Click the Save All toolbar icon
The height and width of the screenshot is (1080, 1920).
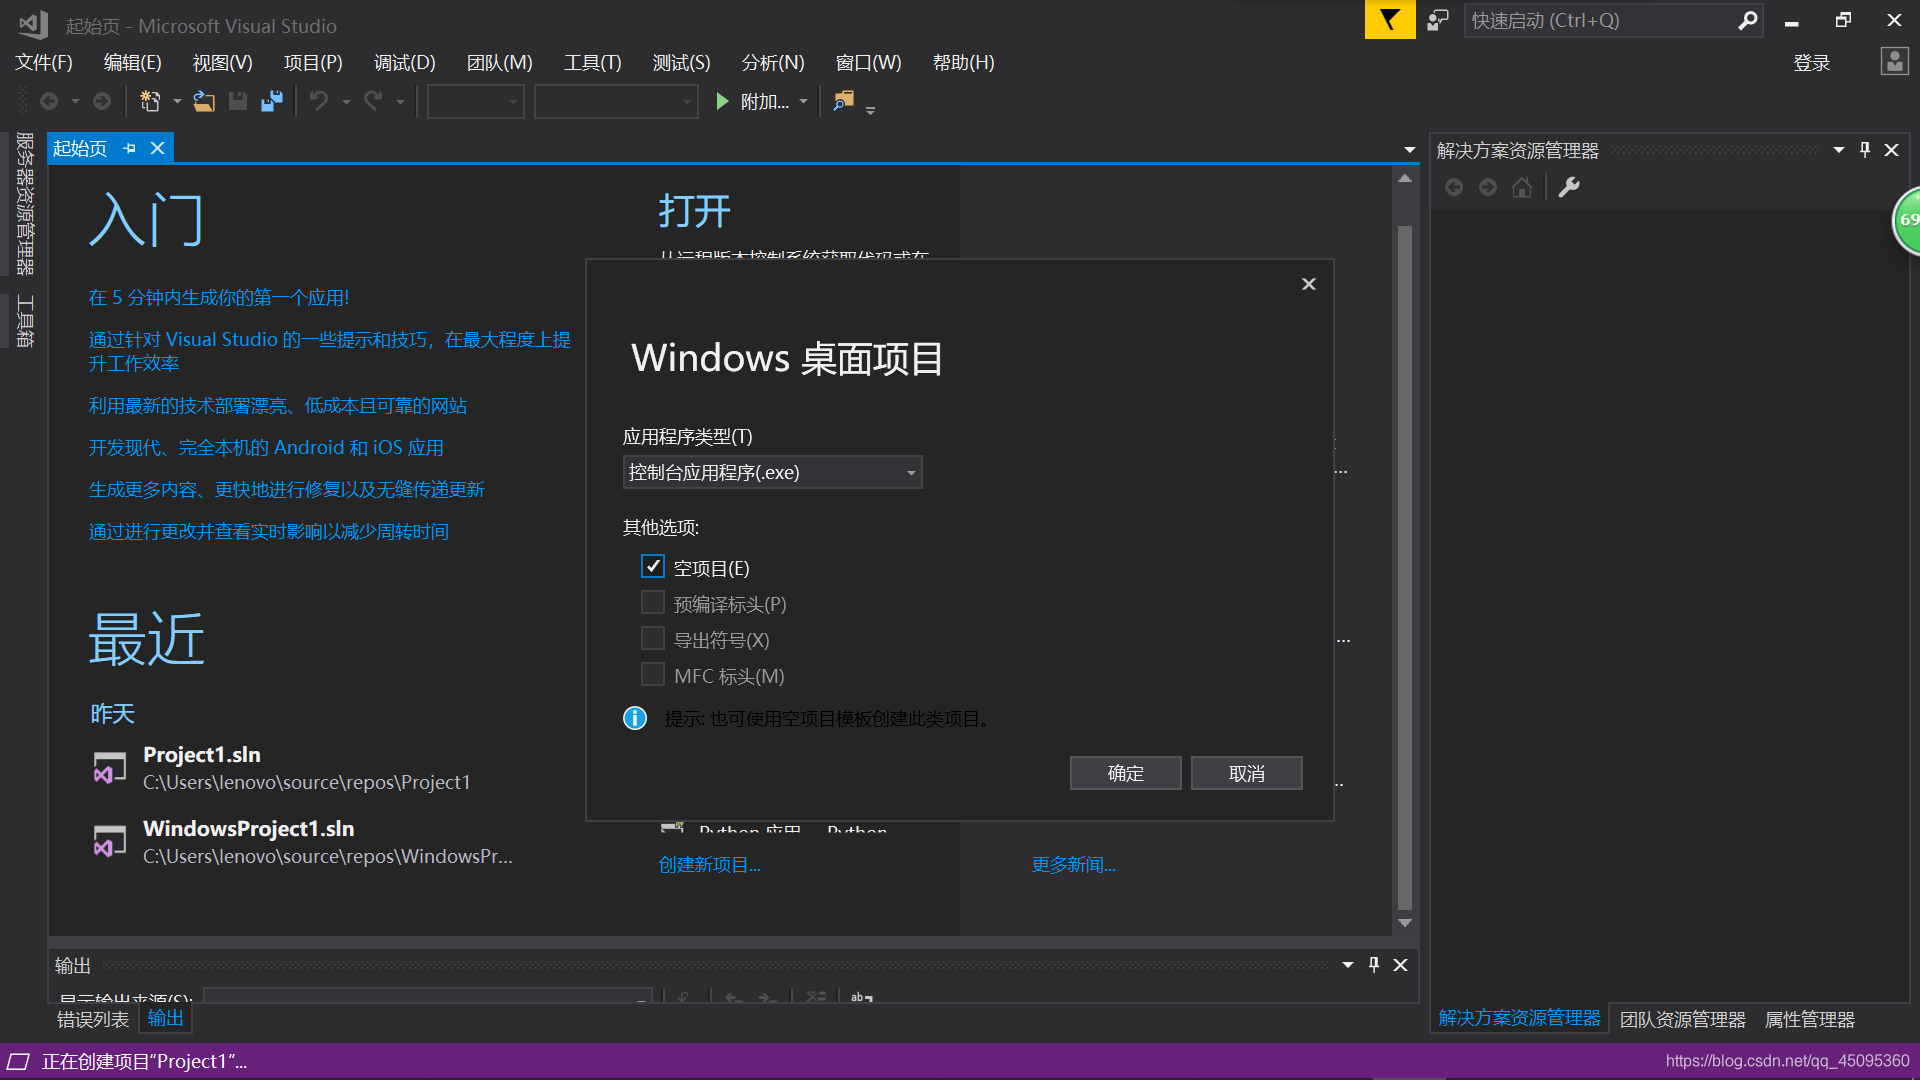(271, 101)
